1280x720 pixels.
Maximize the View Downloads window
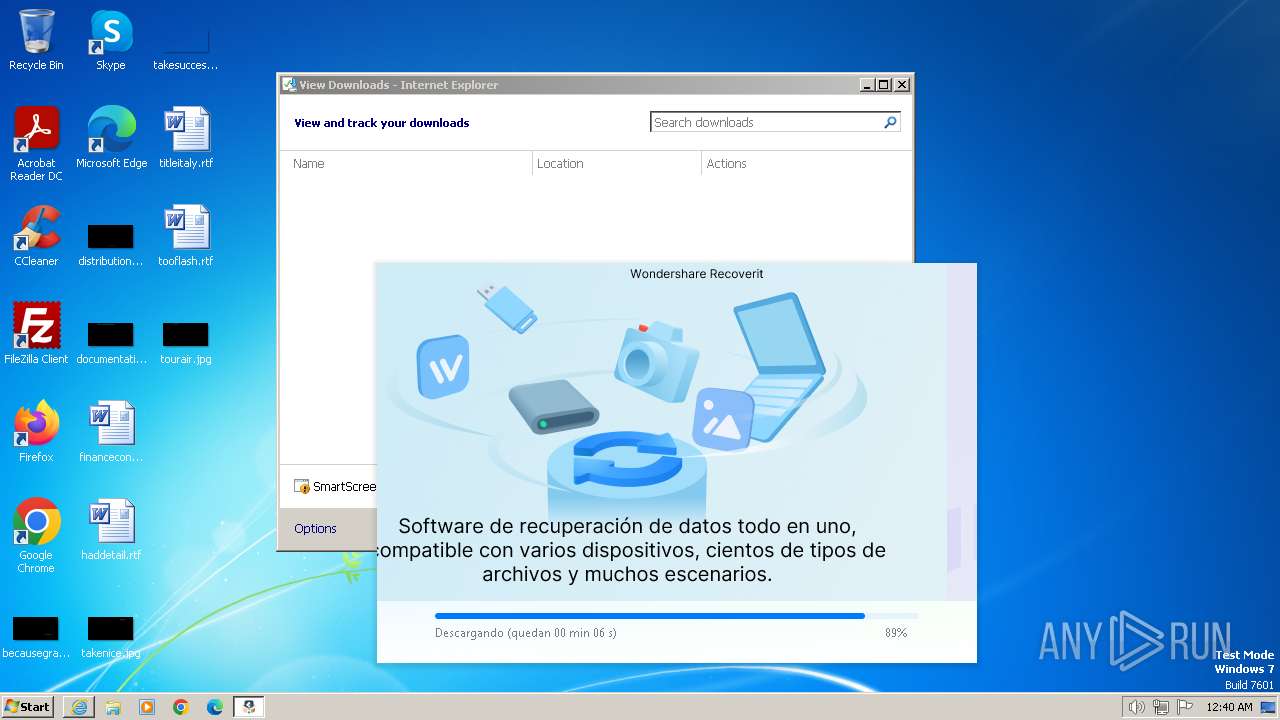click(884, 85)
